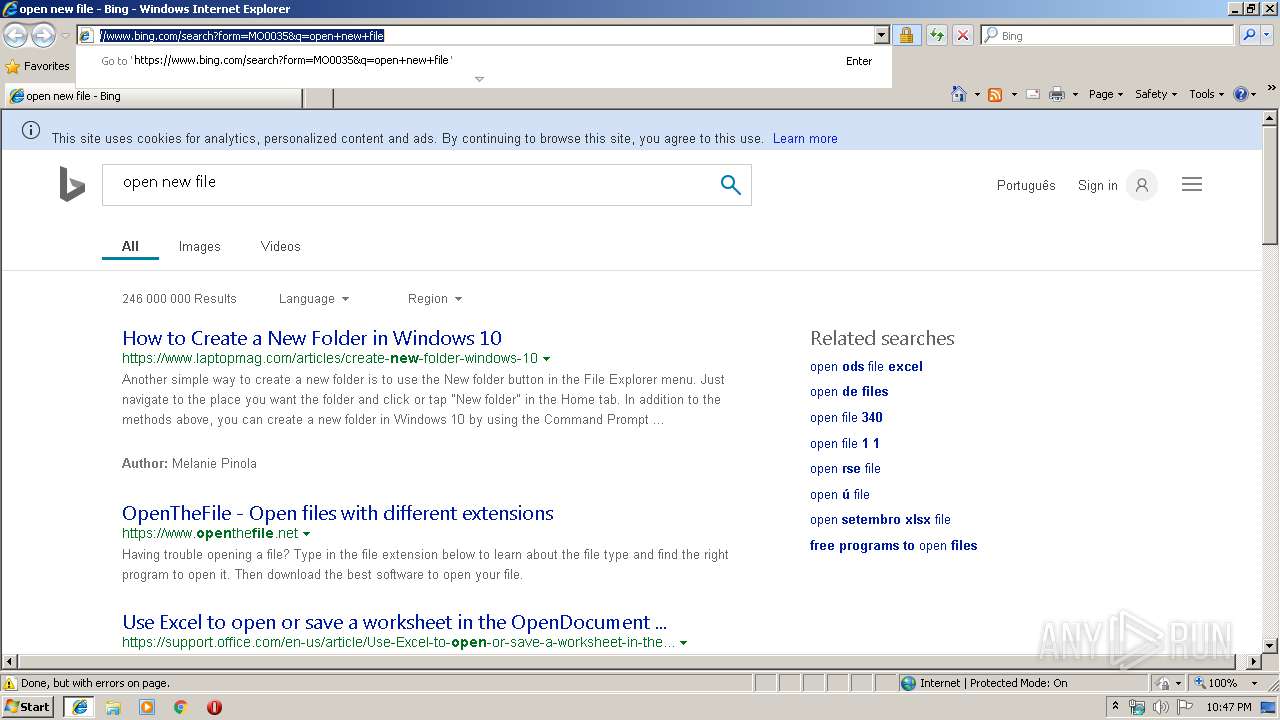Switch to the Images results tab
The height and width of the screenshot is (720, 1280).
tap(199, 246)
